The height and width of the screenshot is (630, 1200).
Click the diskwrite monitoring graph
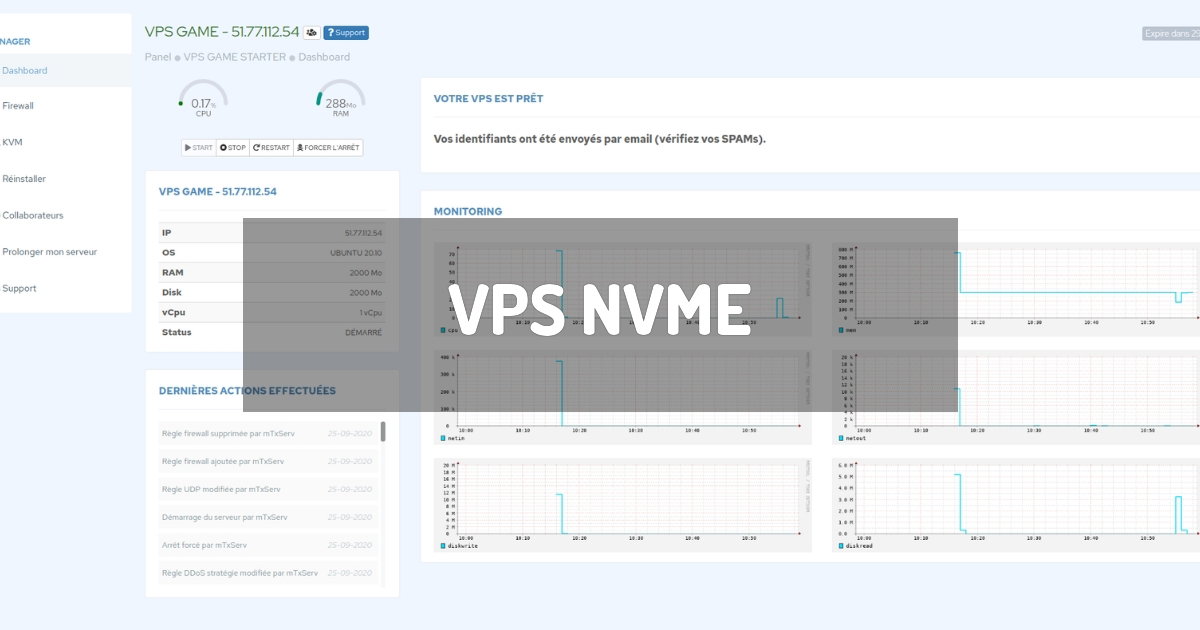[624, 505]
